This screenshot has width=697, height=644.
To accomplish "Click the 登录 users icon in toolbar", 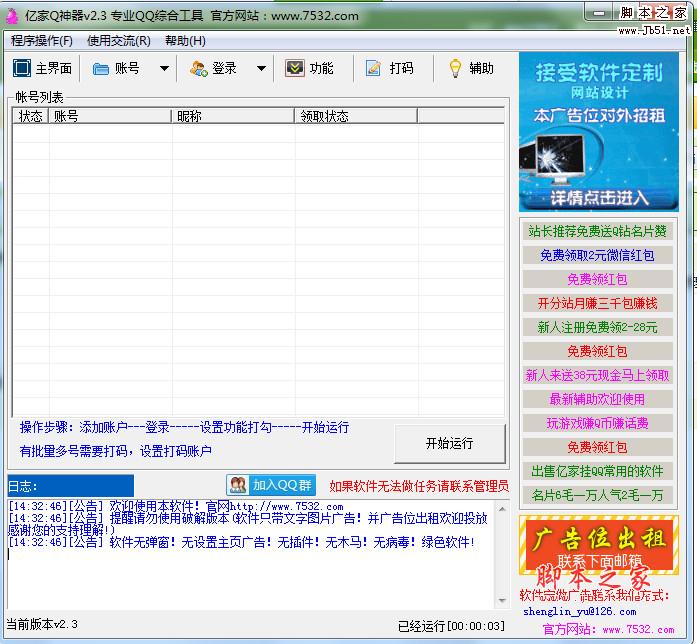I will point(198,68).
